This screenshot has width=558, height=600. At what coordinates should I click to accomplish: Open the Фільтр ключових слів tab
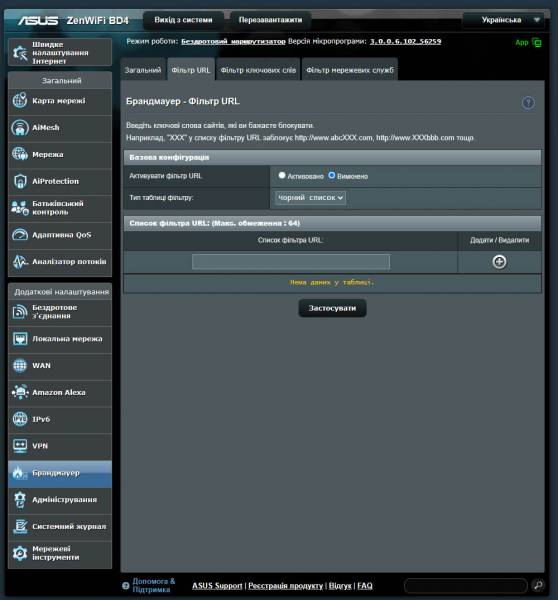pos(258,70)
